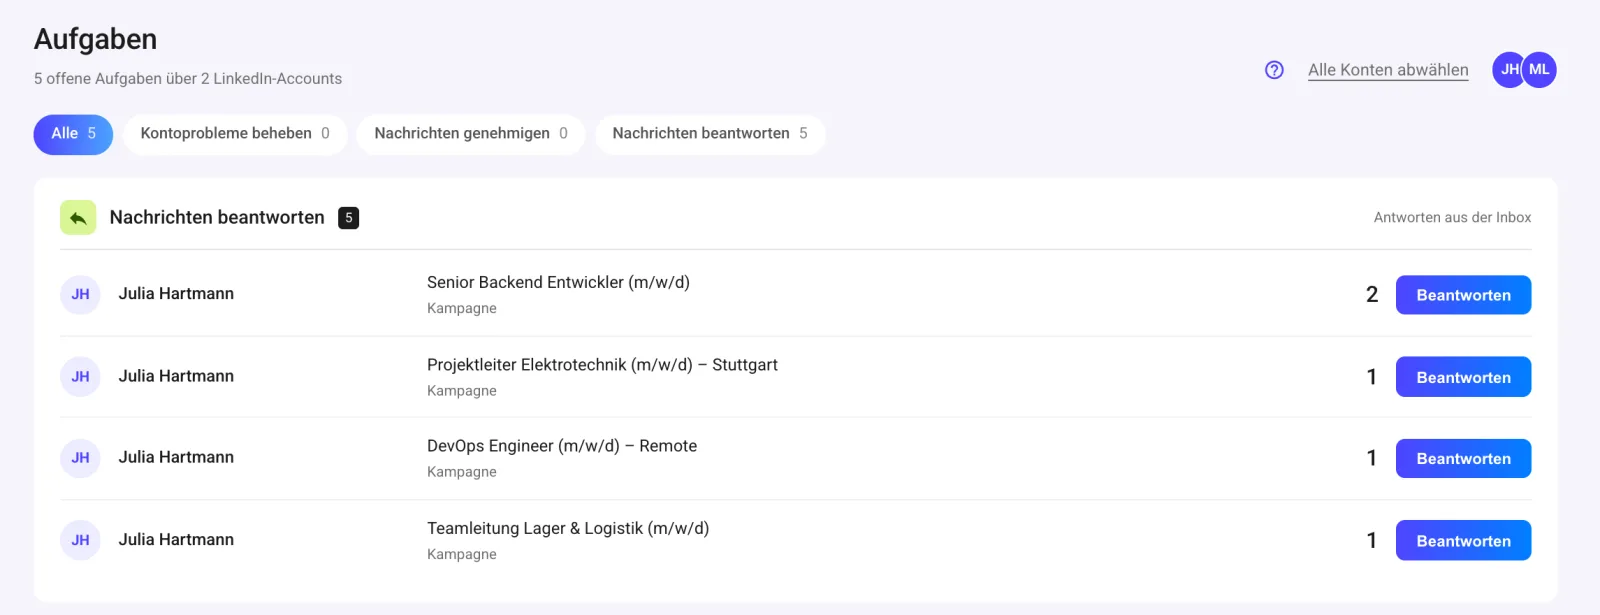Open the help question mark icon
This screenshot has height=615, width=1600.
1274,70
